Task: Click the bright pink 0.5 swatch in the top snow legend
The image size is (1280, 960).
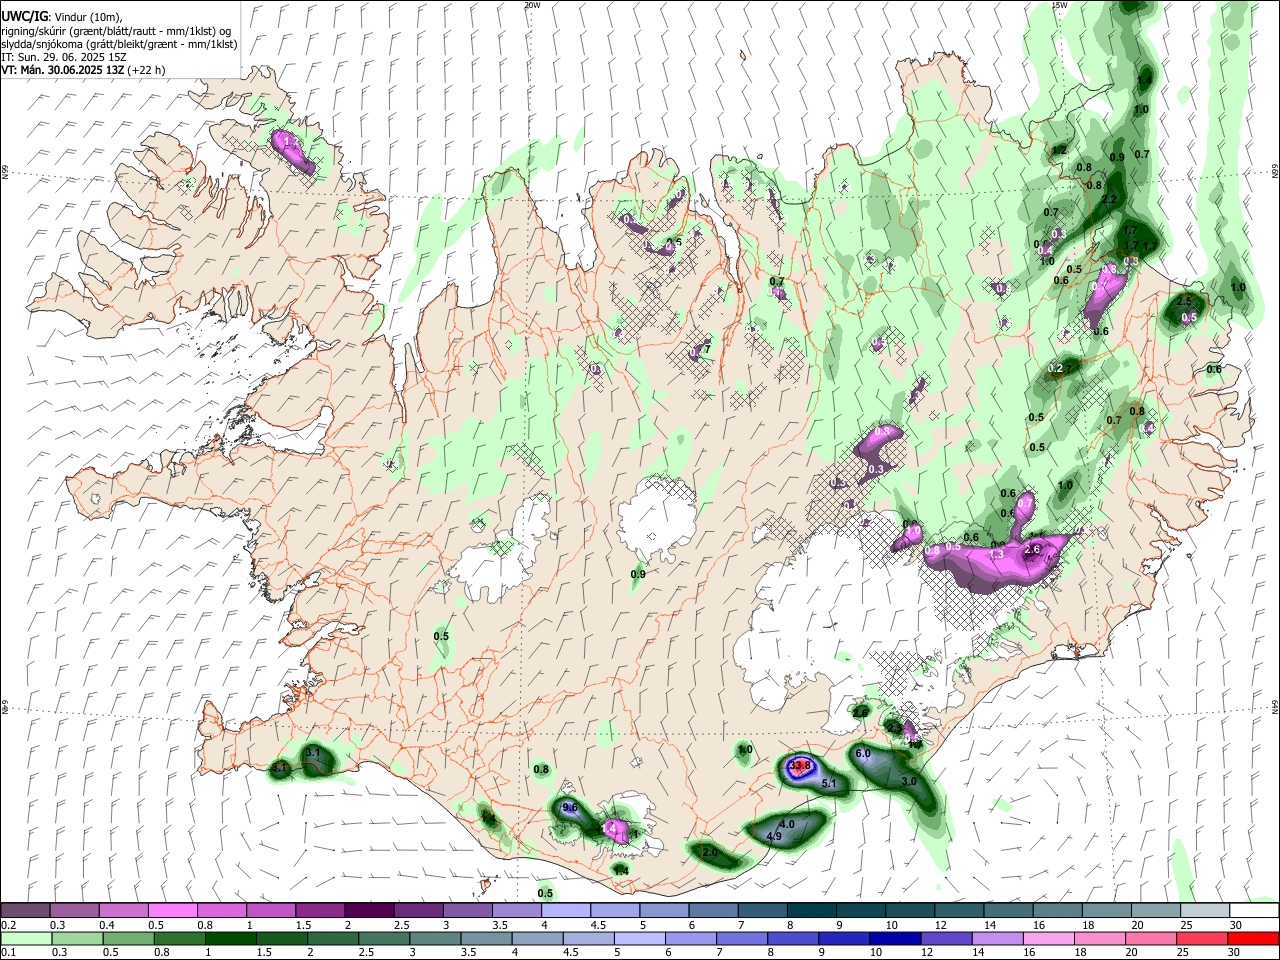Action: (172, 911)
